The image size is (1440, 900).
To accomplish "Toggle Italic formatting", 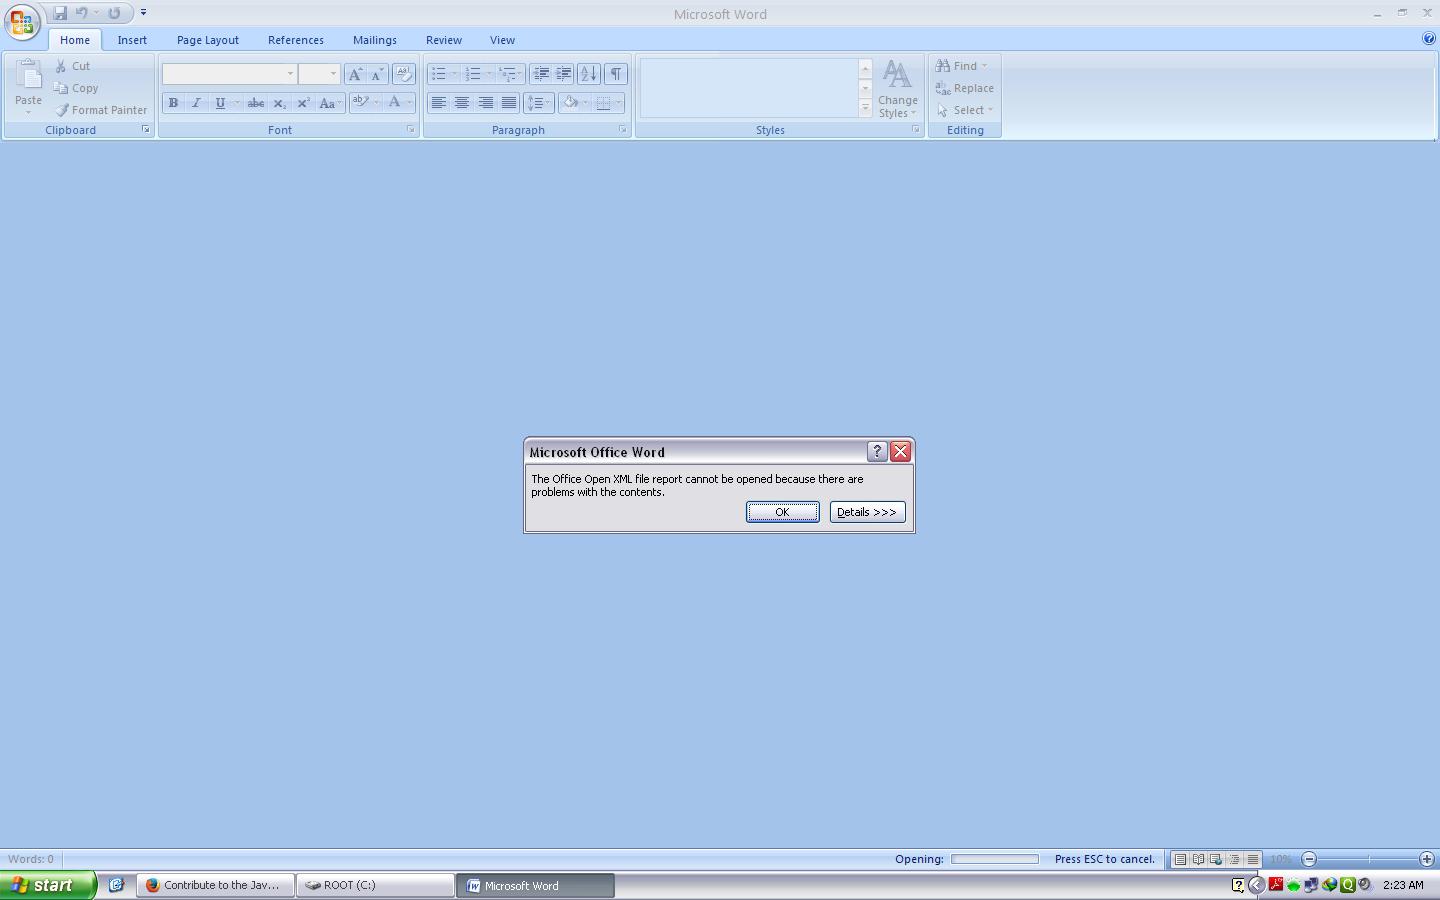I will tap(196, 103).
